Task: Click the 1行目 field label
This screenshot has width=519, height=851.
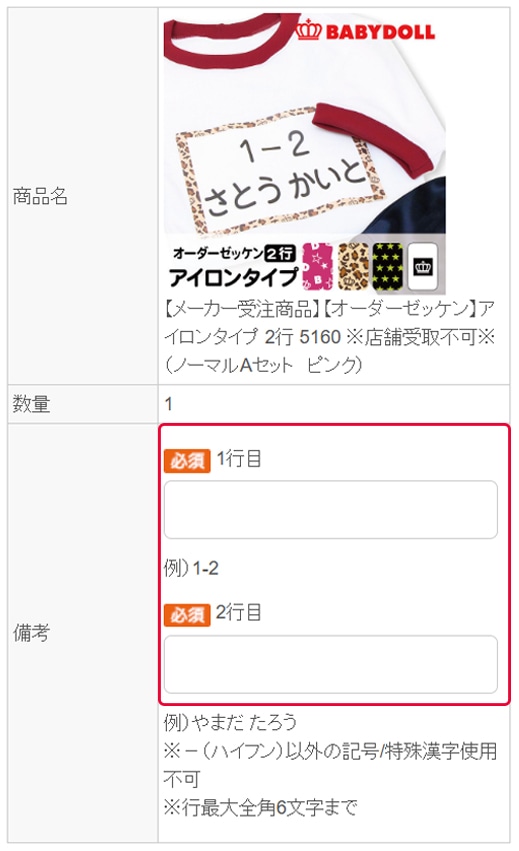Action: point(239,459)
